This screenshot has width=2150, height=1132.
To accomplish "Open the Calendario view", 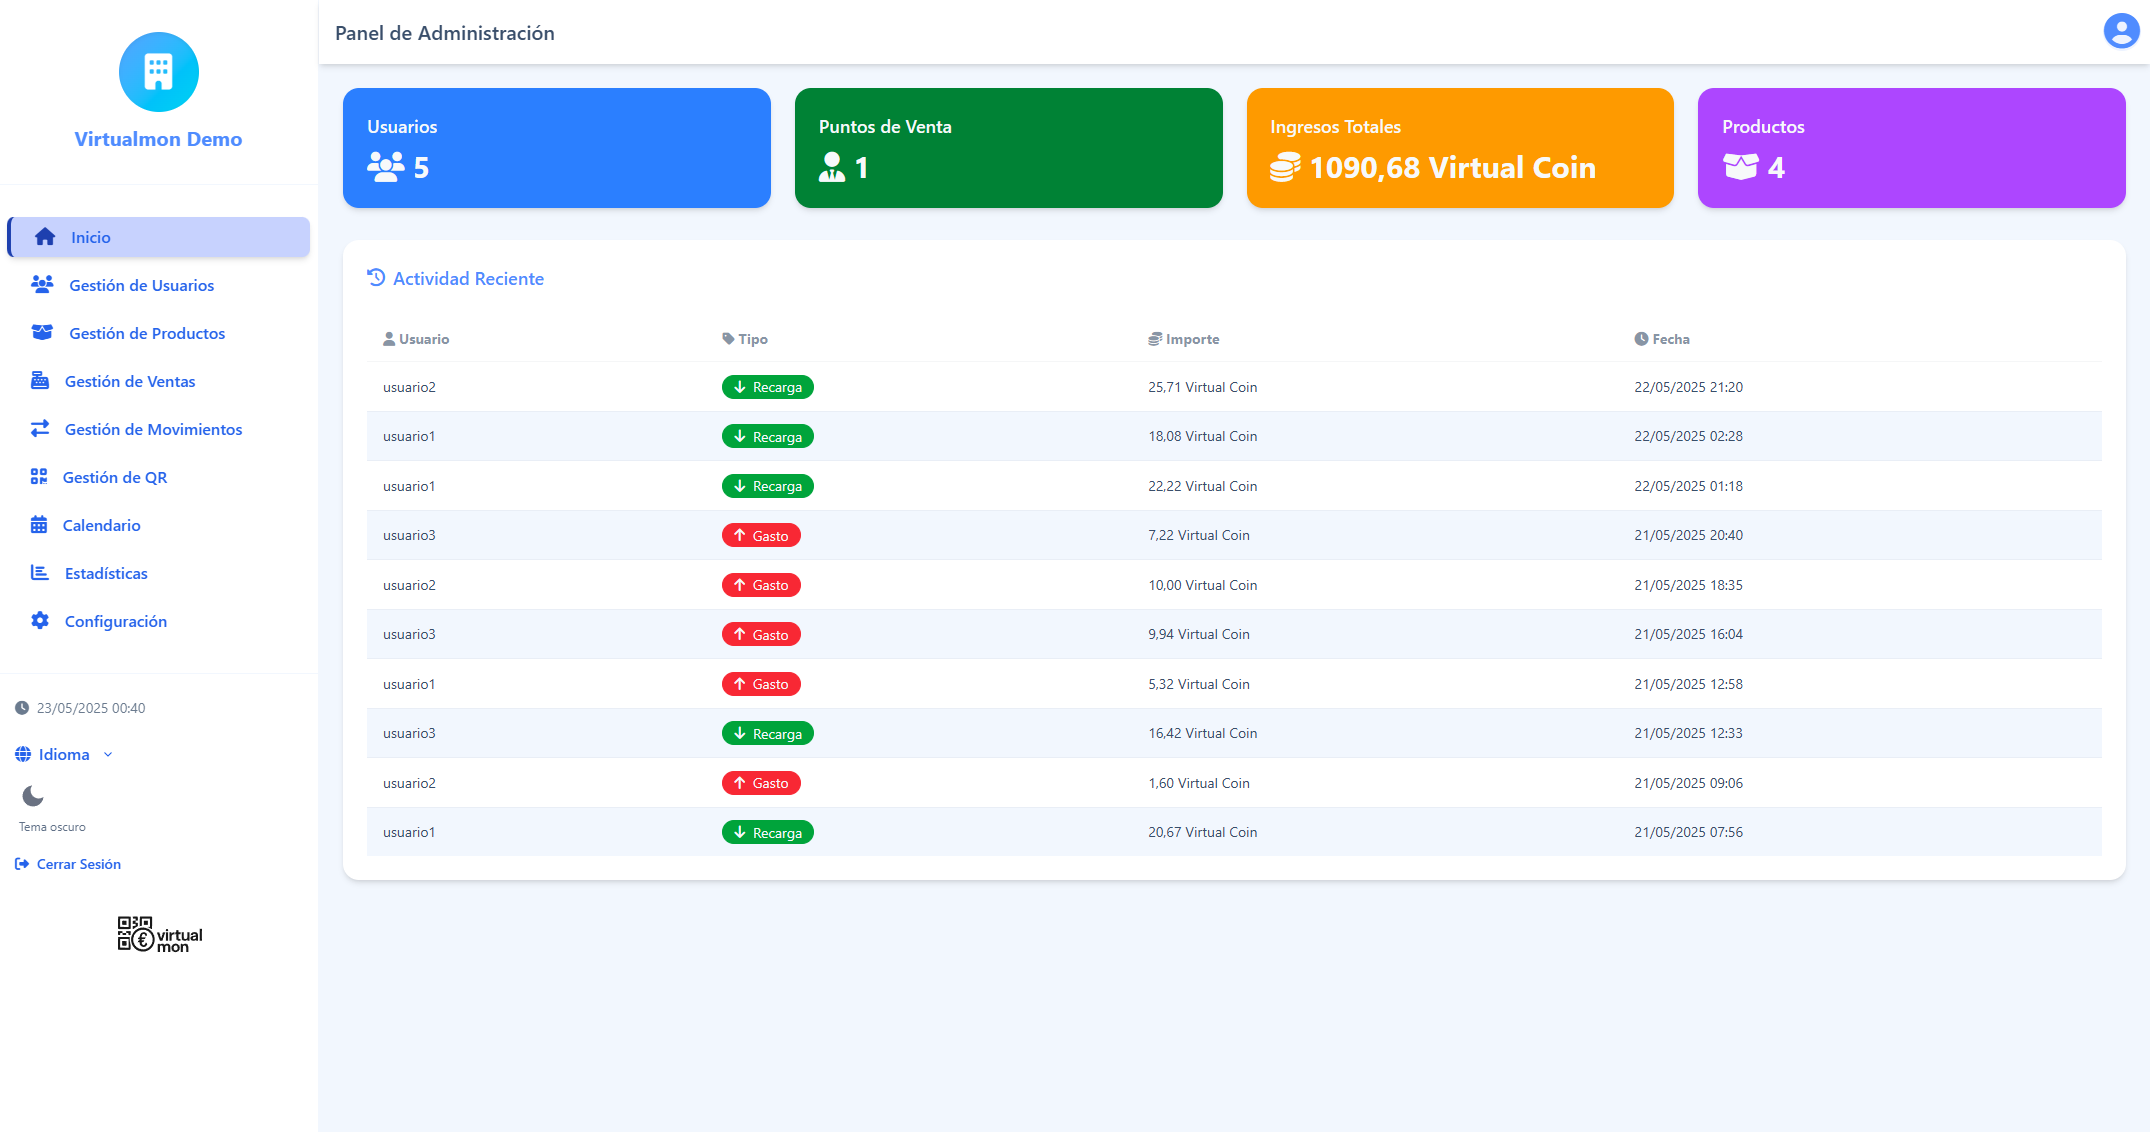I will tap(101, 525).
